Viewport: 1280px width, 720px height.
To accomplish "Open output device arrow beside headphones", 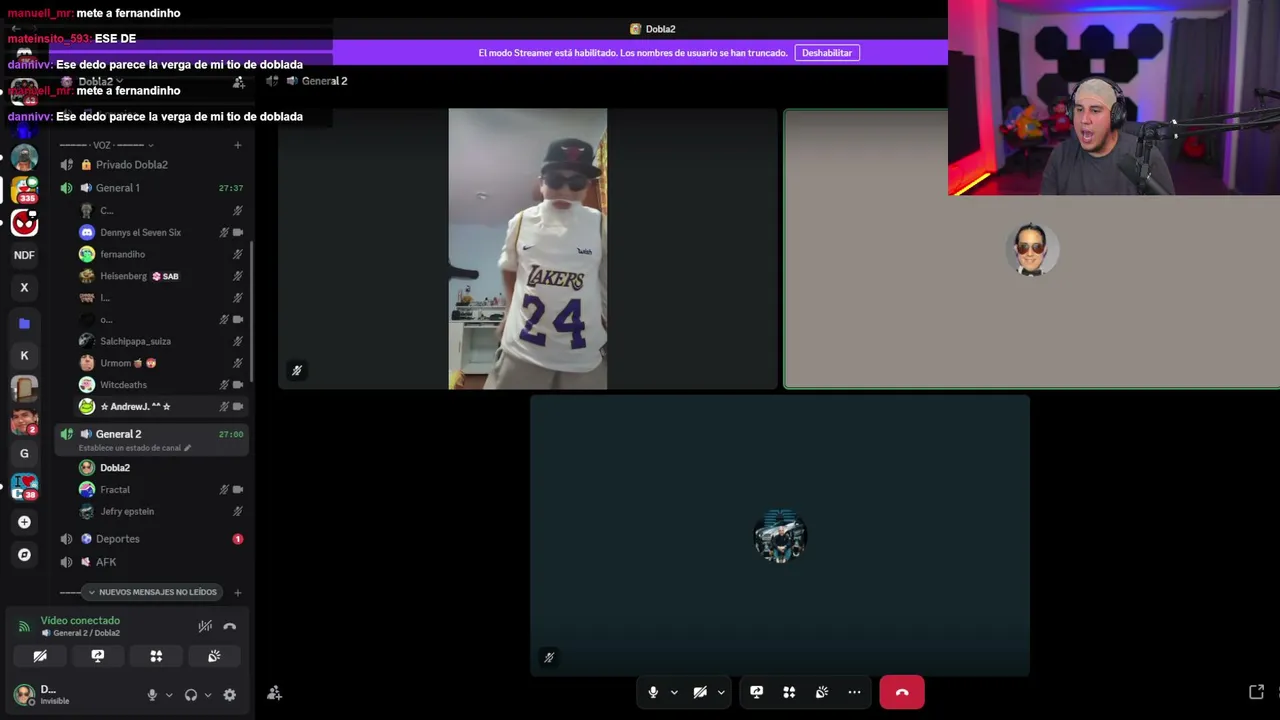I will [207, 695].
